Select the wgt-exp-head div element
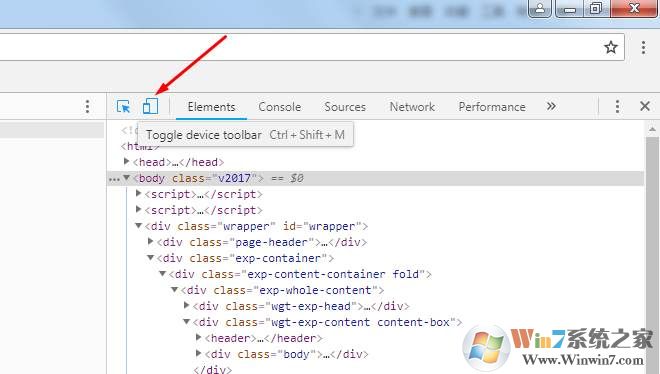Screen dimensions: 660x374 tap(301, 306)
